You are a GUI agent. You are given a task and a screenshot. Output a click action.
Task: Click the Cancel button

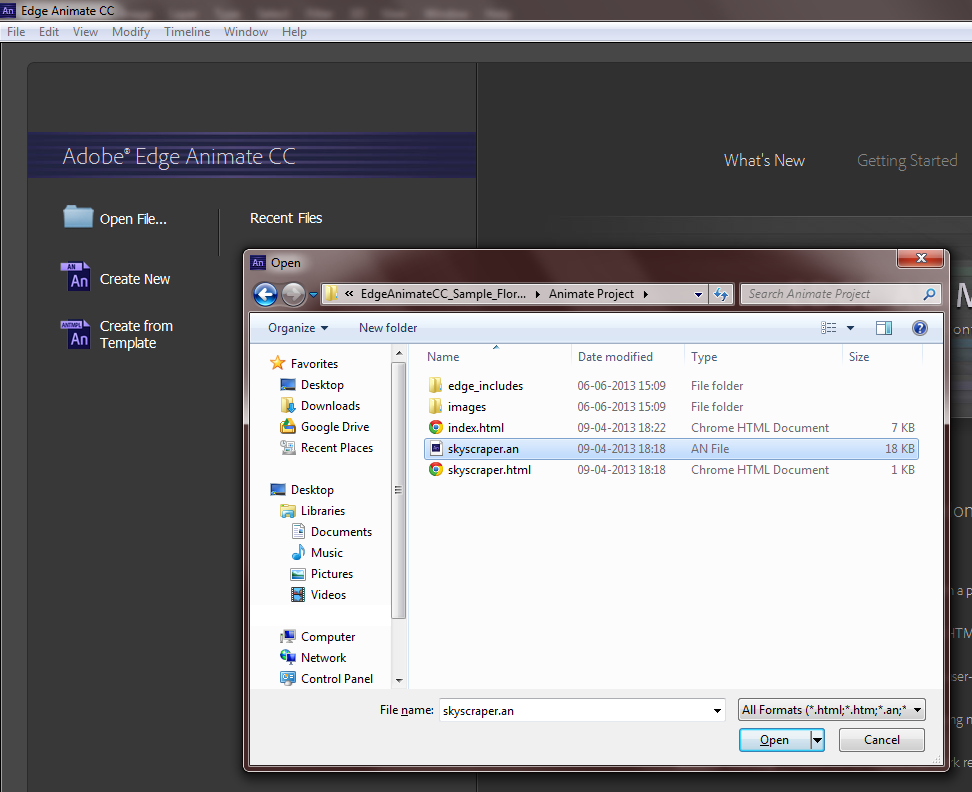(x=881, y=740)
